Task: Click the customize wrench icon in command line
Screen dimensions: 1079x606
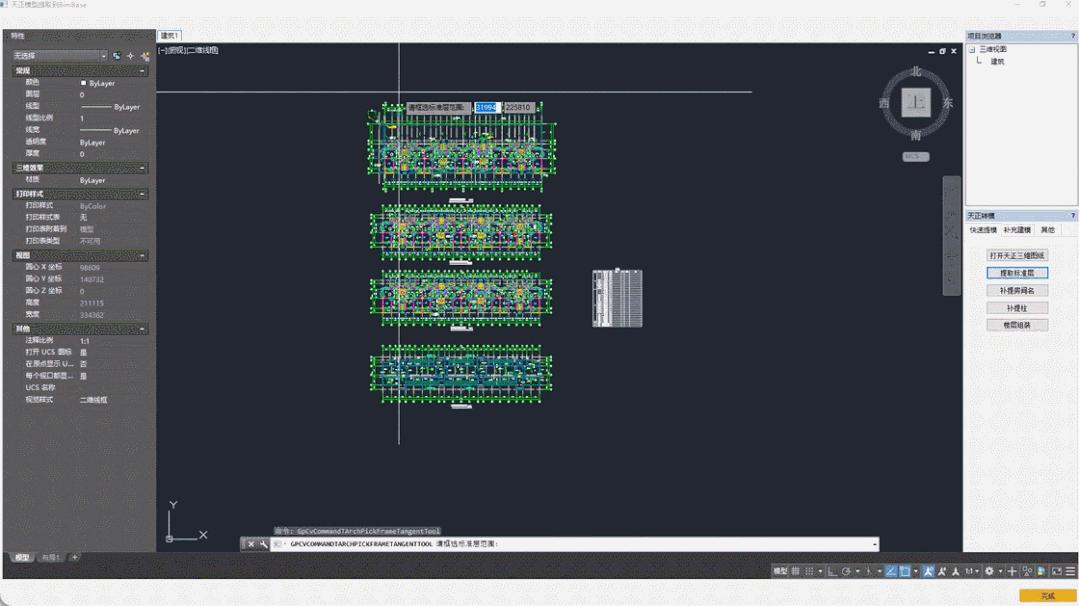Action: click(x=264, y=544)
